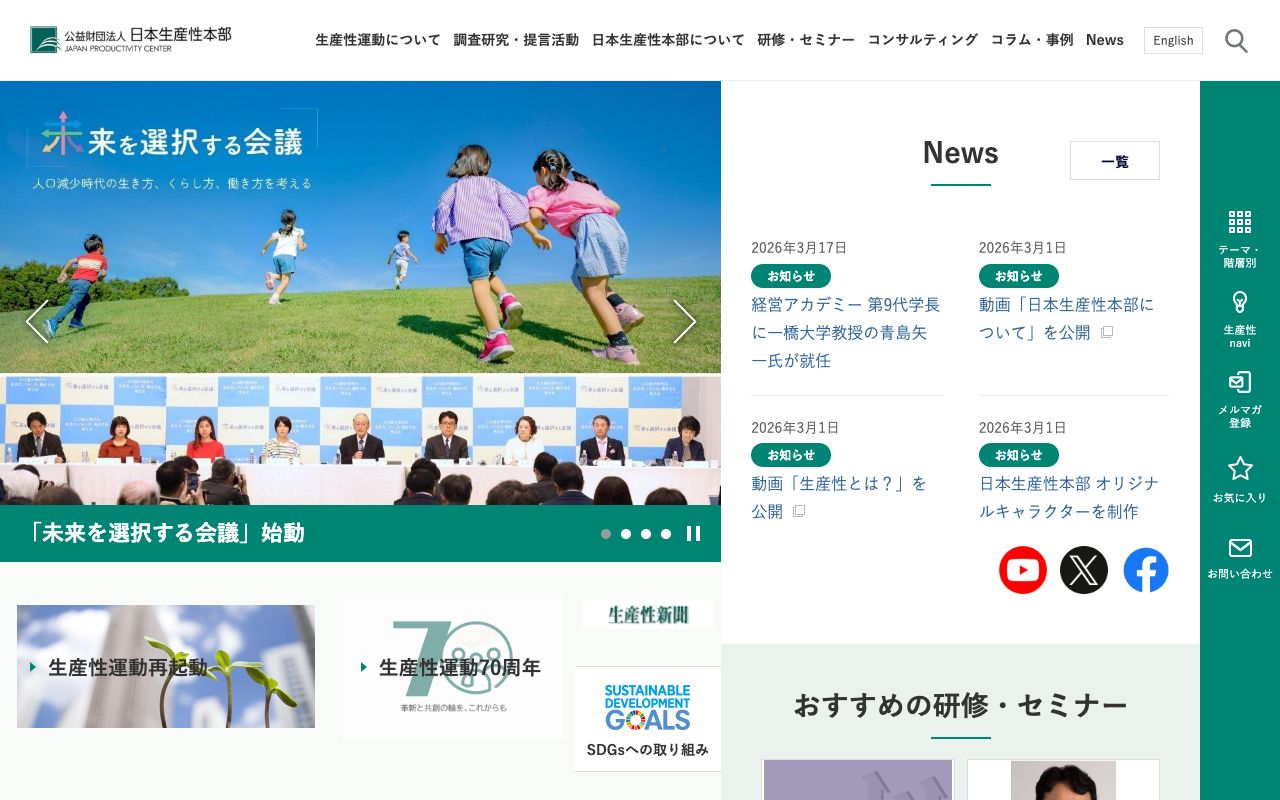Pause the slideshow with the pause button
Viewport: 1280px width, 800px height.
[x=694, y=533]
